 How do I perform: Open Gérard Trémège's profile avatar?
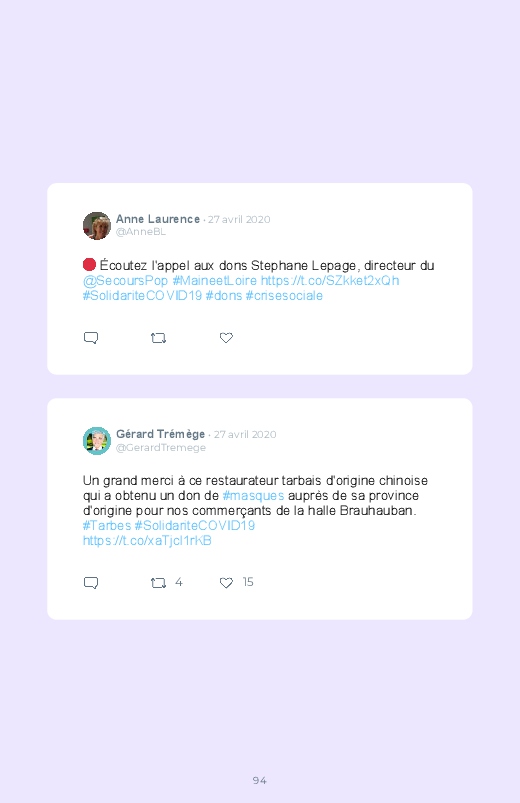coord(97,440)
